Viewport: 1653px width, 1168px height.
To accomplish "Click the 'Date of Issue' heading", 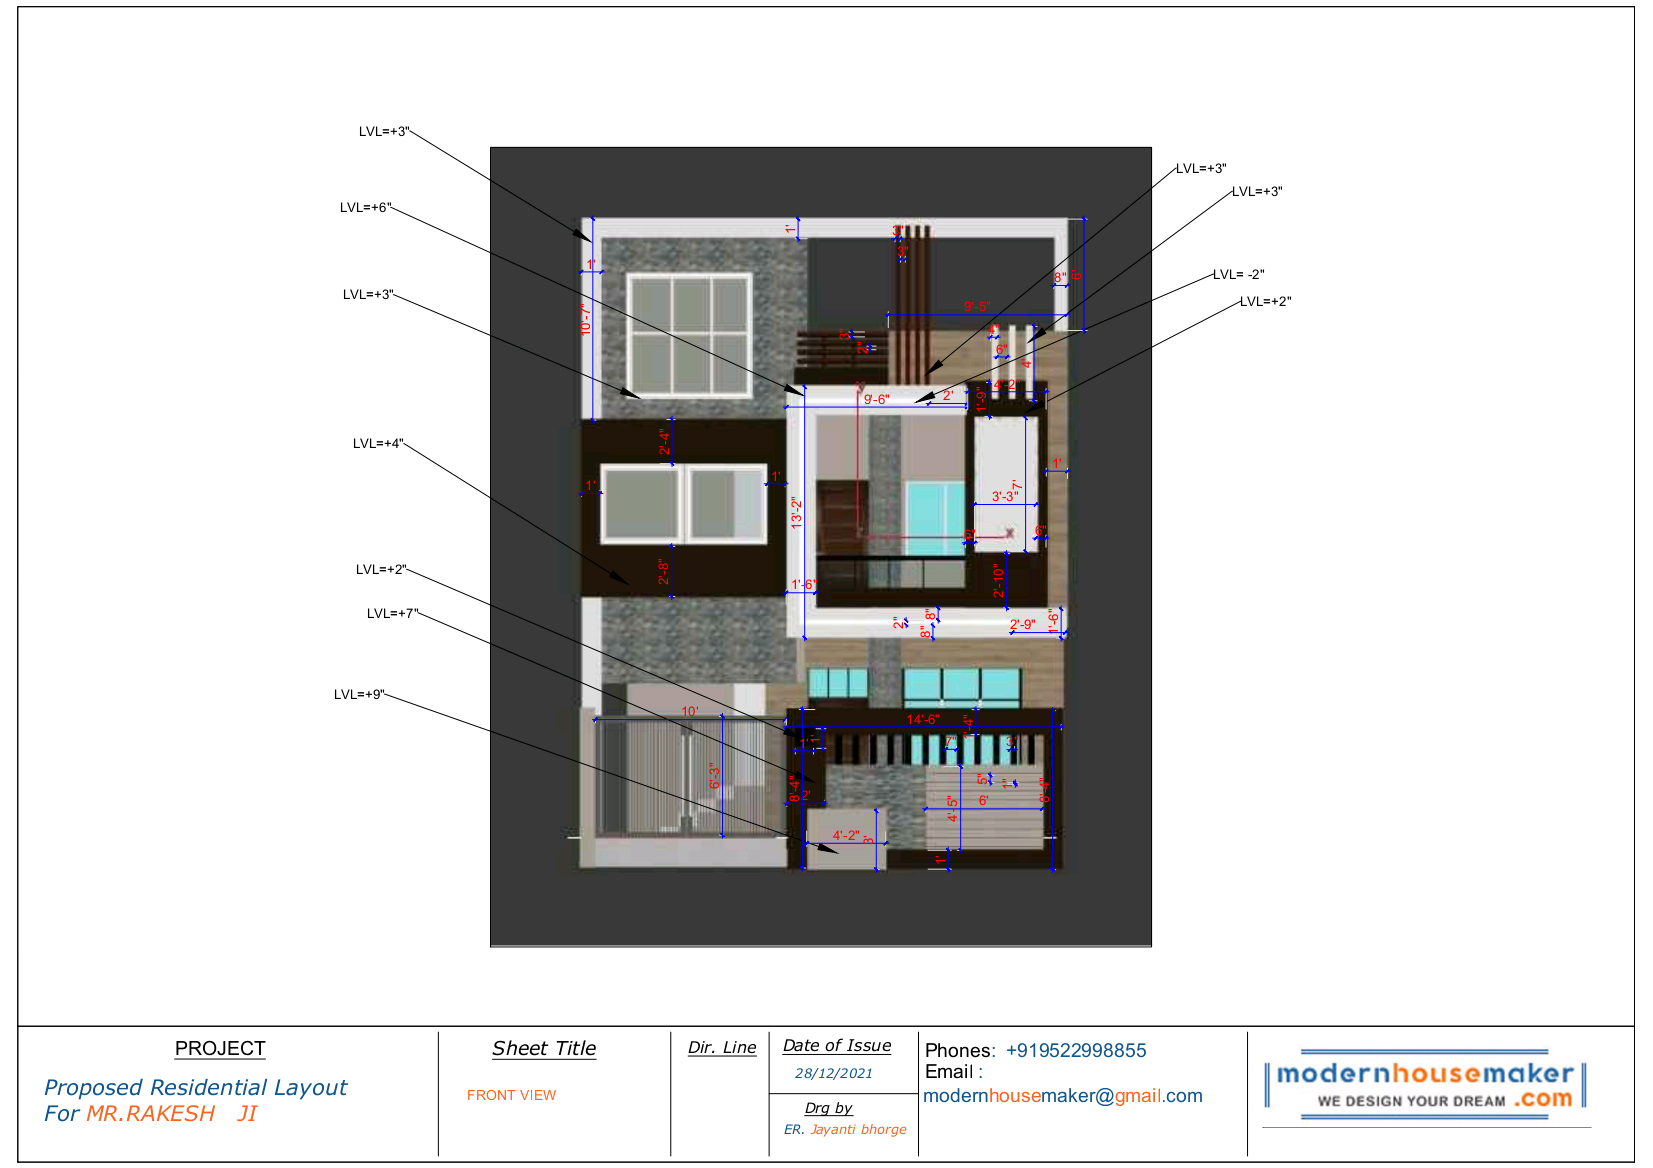I will 837,1046.
